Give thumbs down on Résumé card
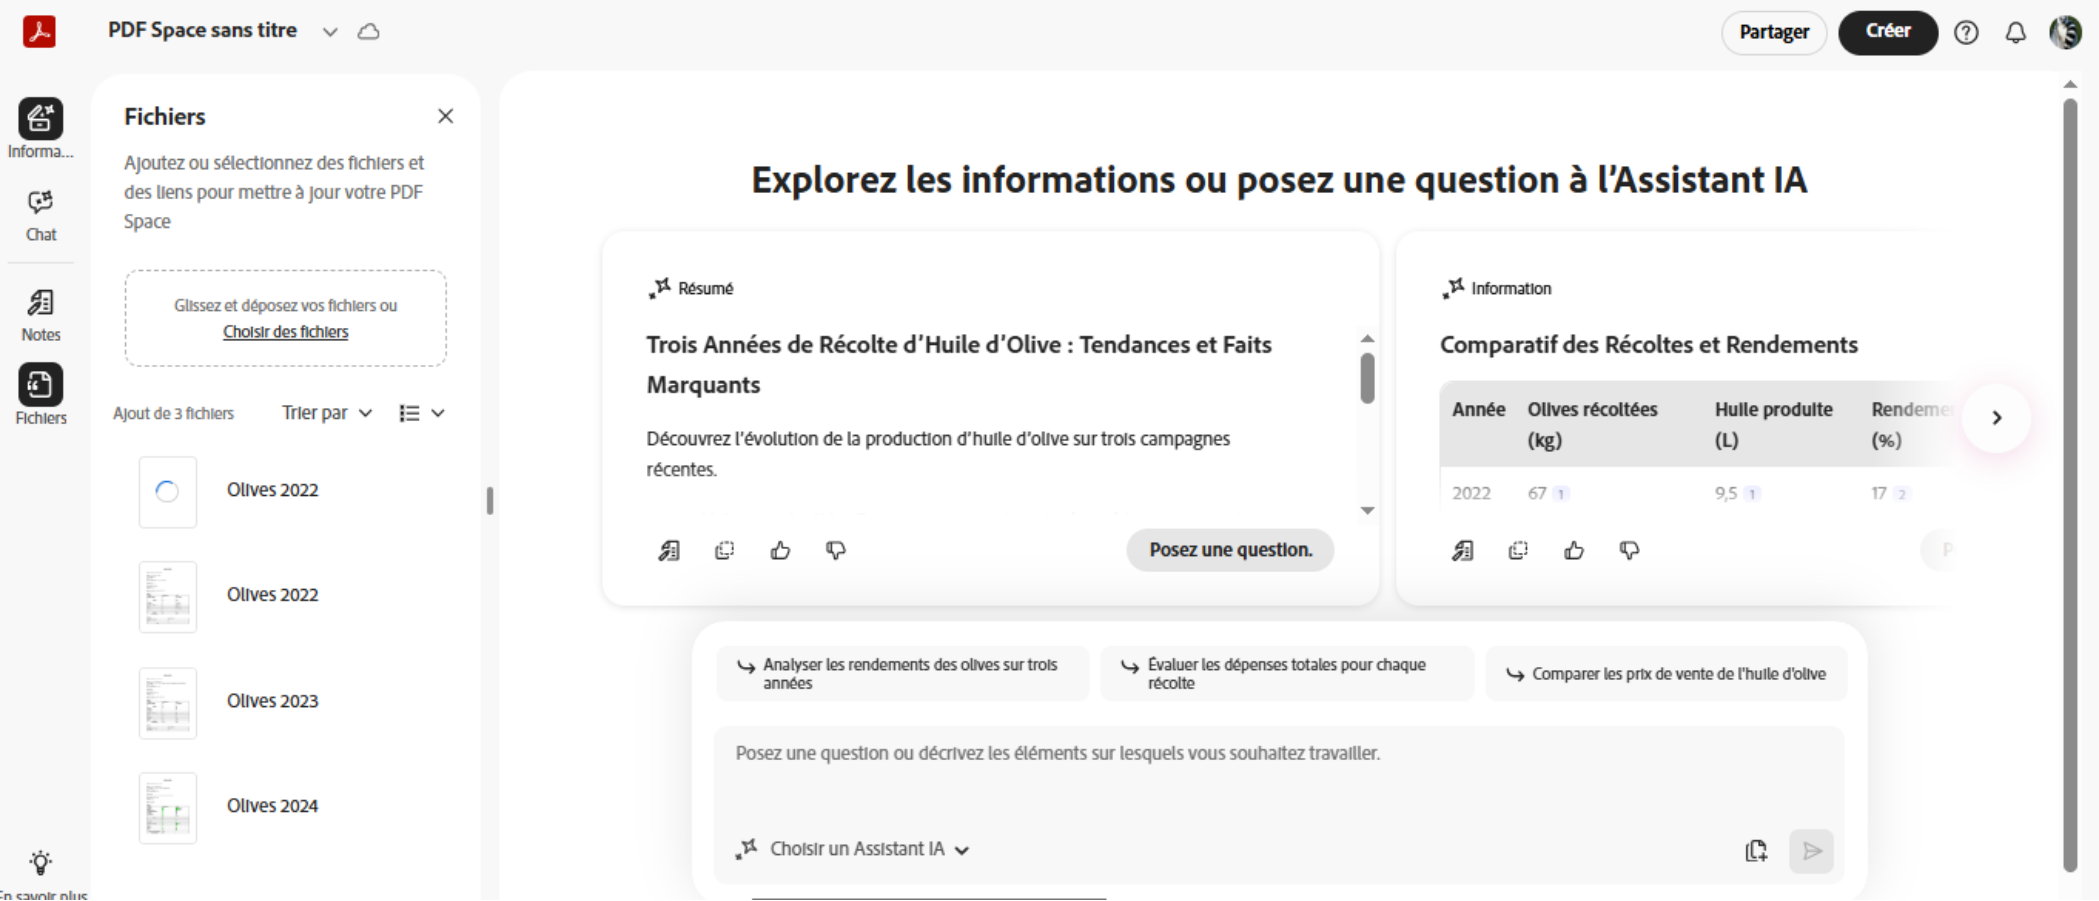The height and width of the screenshot is (901, 2099). click(836, 550)
